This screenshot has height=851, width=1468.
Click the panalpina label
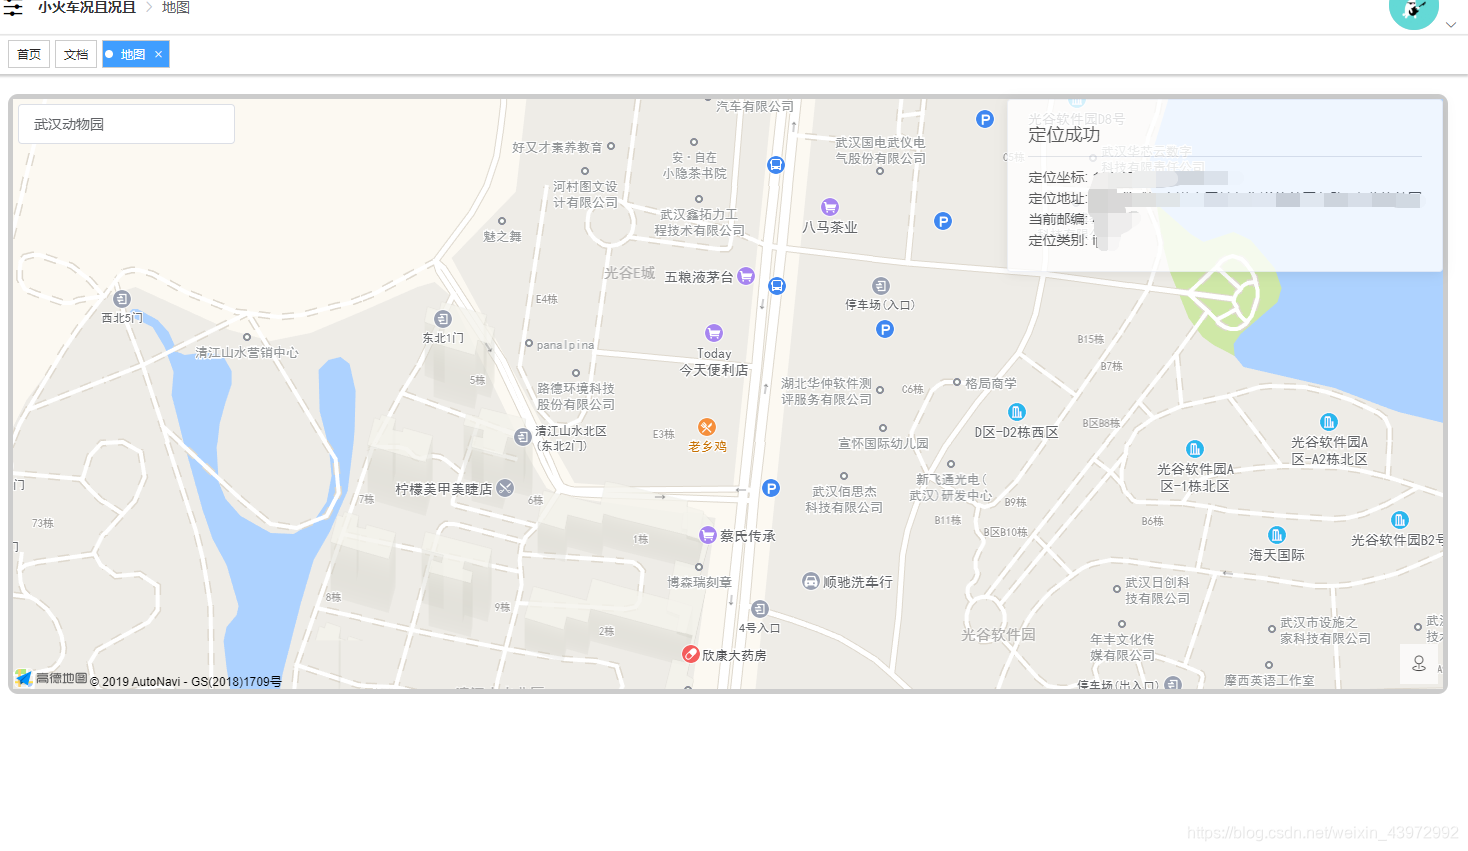(x=565, y=345)
